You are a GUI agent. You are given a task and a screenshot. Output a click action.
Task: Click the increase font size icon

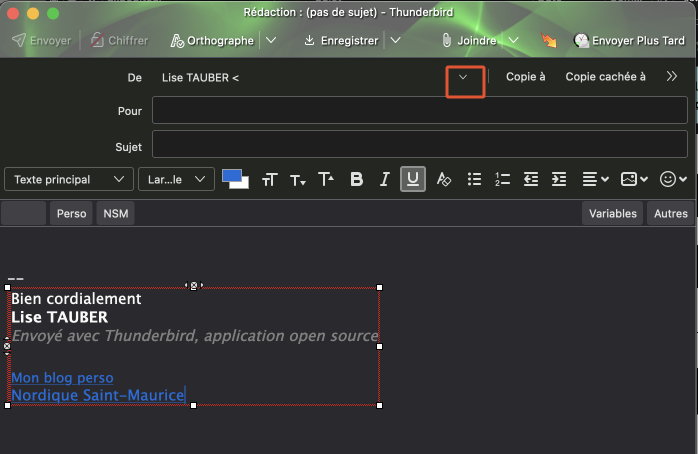pos(326,180)
